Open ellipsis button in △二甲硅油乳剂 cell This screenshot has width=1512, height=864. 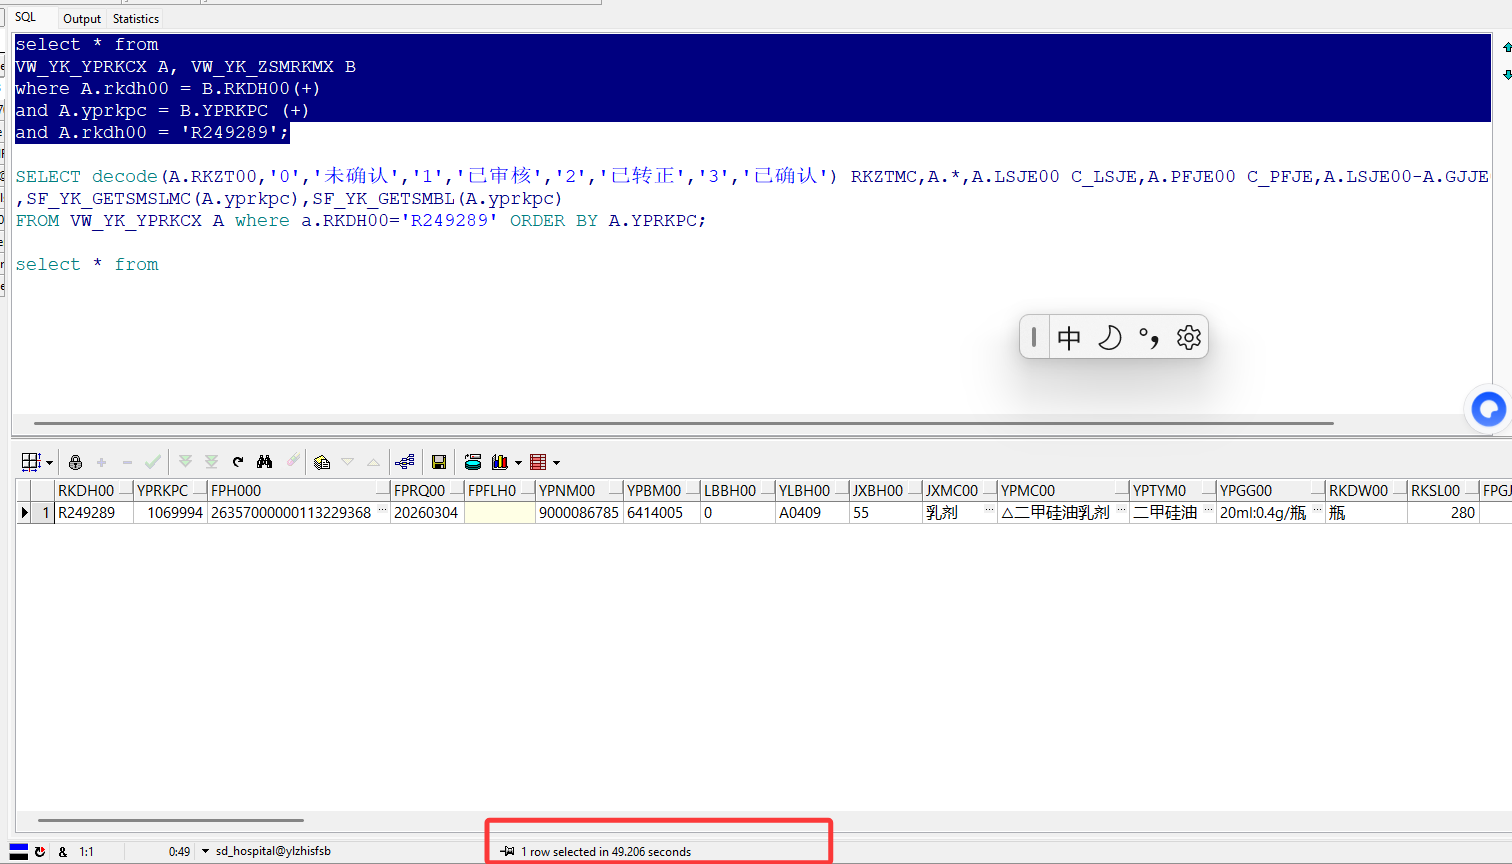[x=1121, y=512]
